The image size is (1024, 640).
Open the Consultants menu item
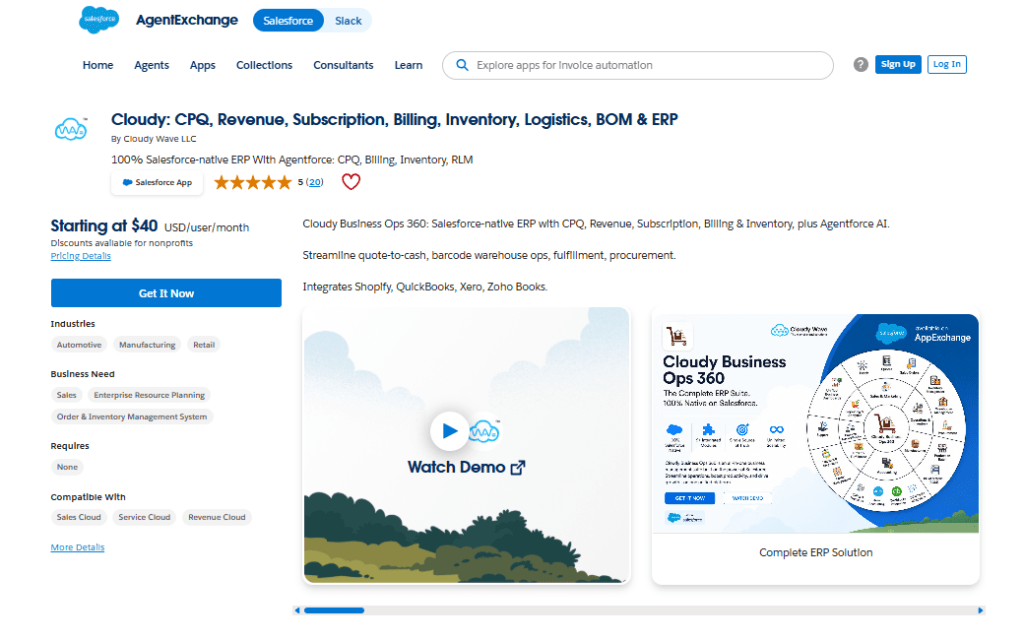343,65
